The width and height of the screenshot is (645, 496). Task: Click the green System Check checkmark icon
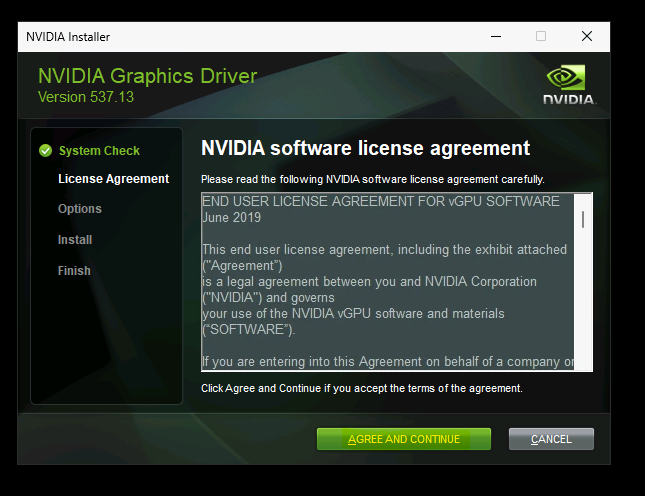(x=46, y=151)
